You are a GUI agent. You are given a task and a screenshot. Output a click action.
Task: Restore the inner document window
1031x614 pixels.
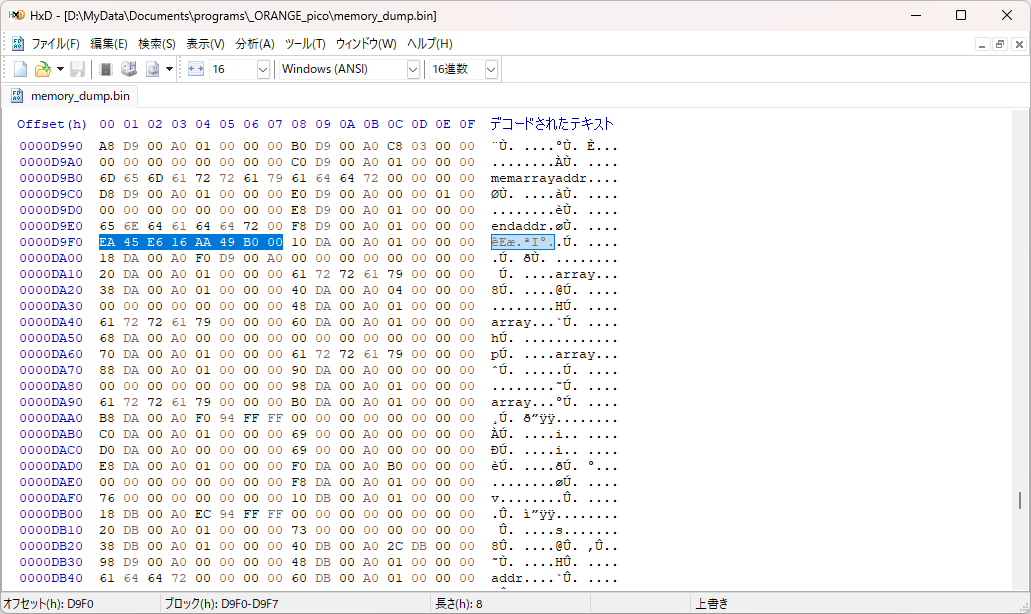pos(1000,45)
